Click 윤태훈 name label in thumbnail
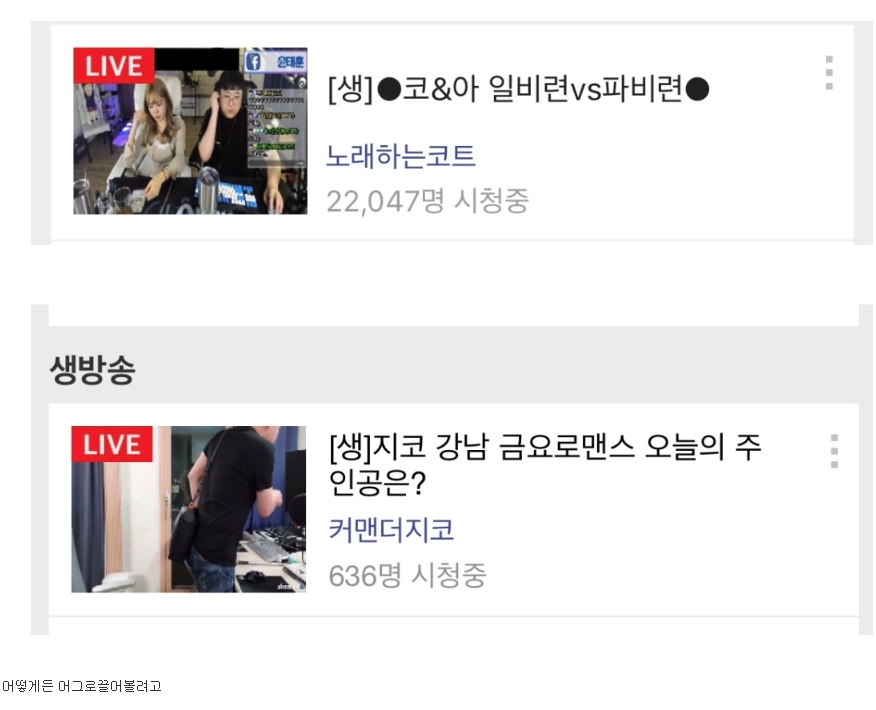The width and height of the screenshot is (876, 710). (291, 62)
